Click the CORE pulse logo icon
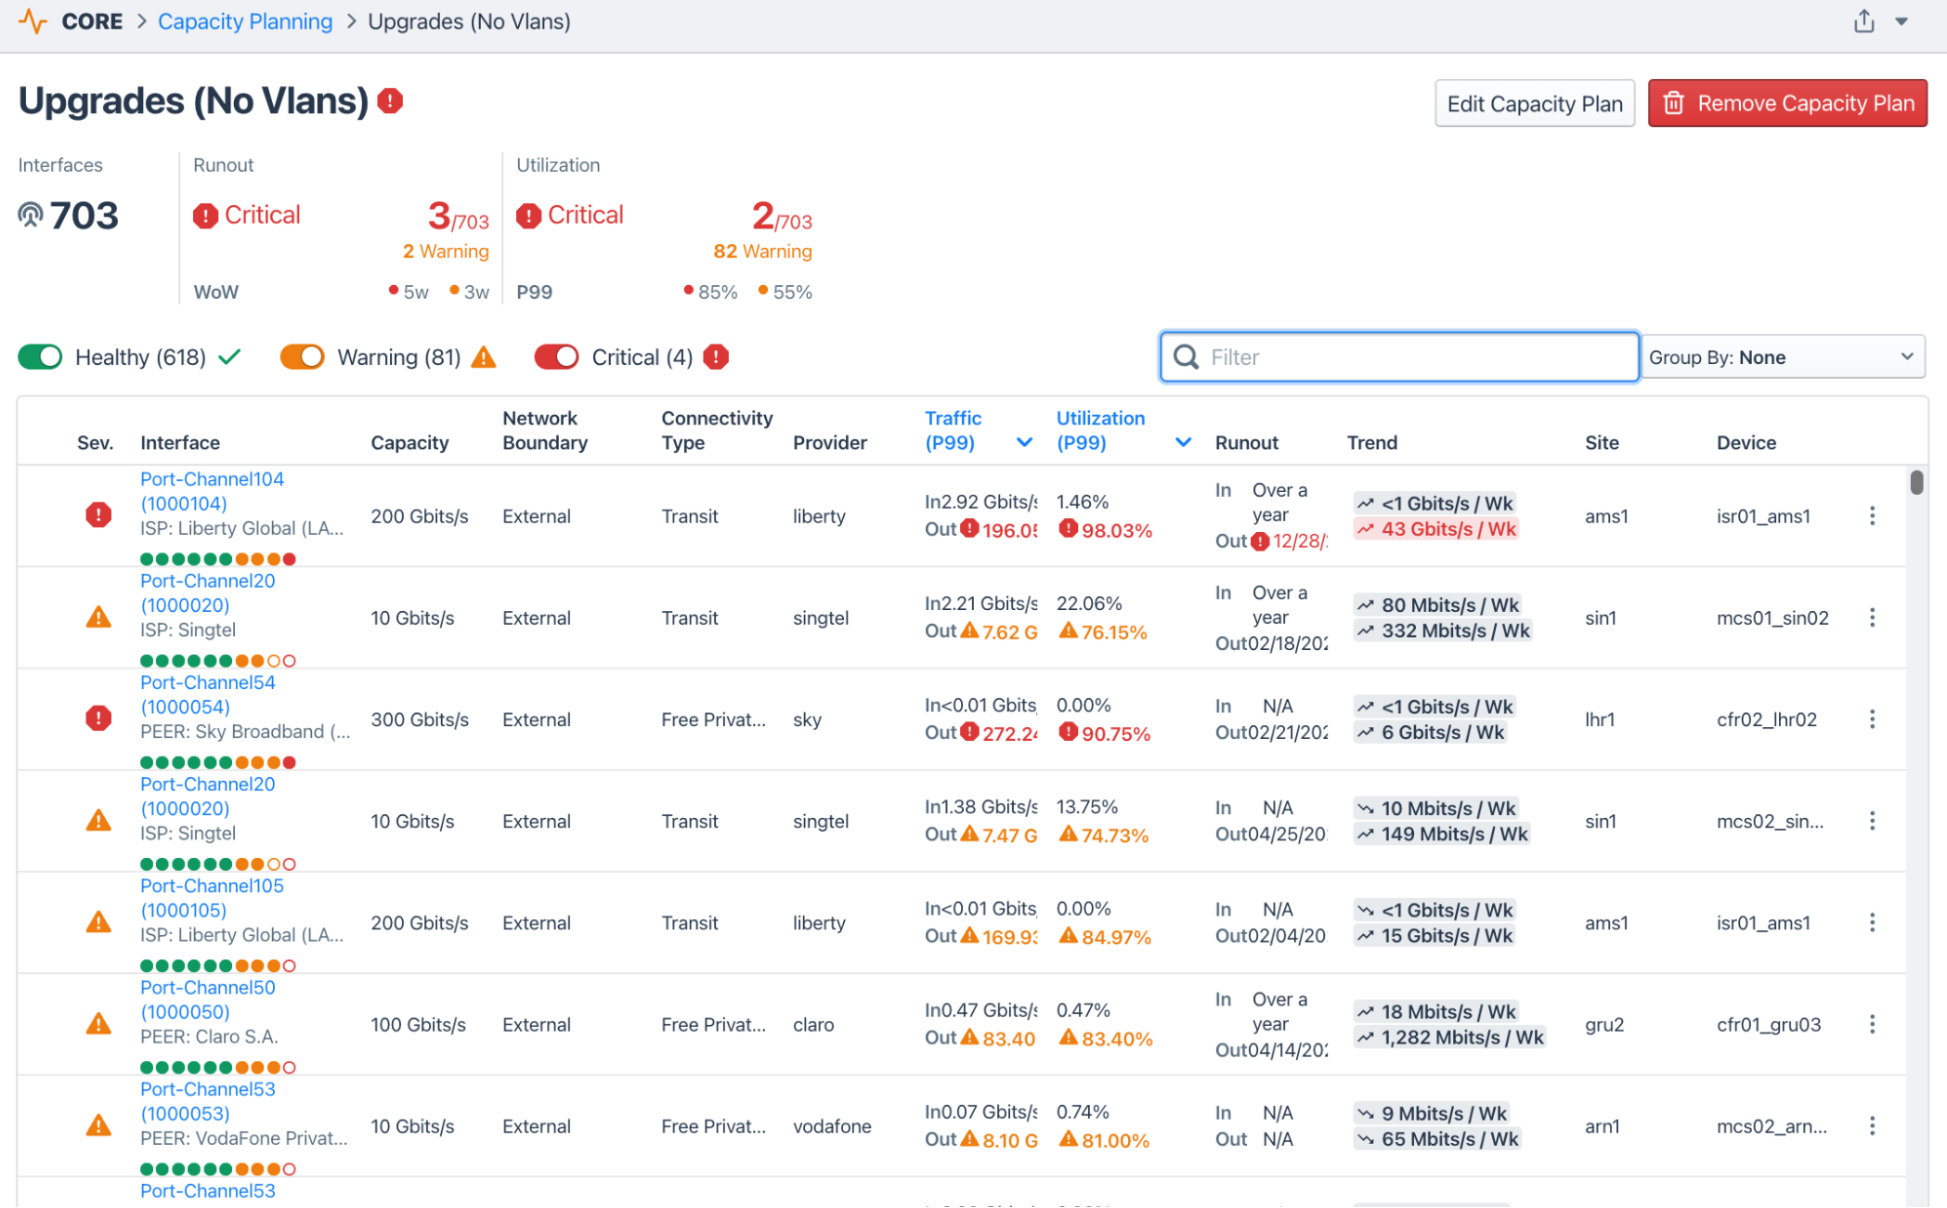This screenshot has width=1947, height=1208. [x=33, y=21]
